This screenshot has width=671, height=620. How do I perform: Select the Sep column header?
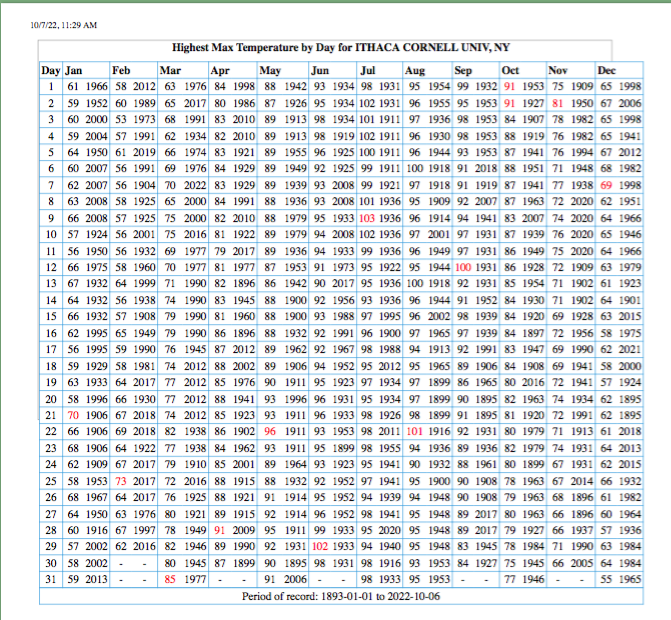[463, 71]
